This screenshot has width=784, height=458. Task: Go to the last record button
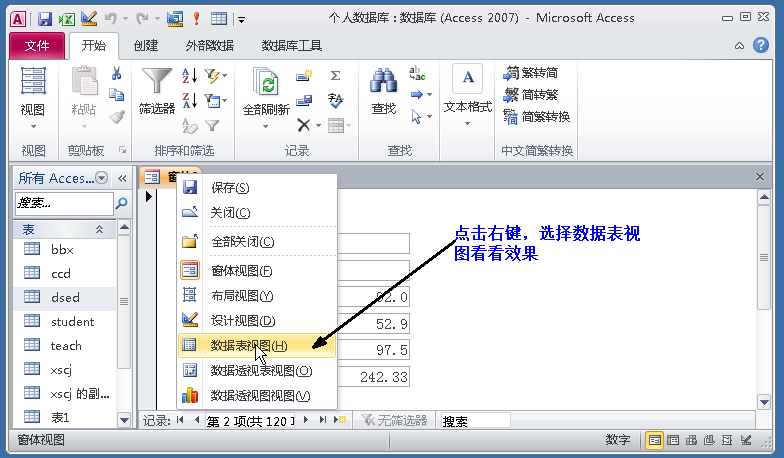322,420
